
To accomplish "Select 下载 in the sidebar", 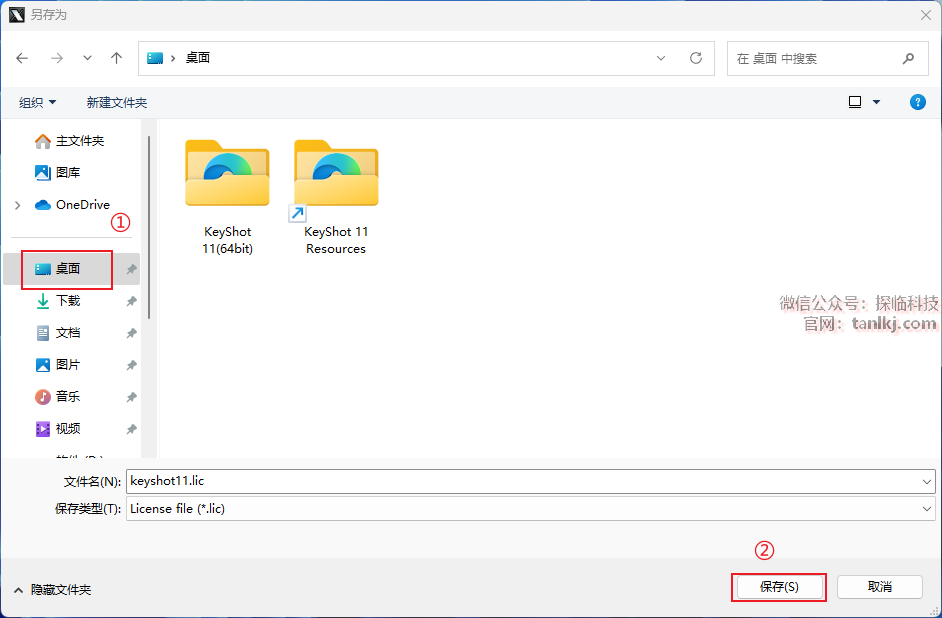I will (x=58, y=301).
